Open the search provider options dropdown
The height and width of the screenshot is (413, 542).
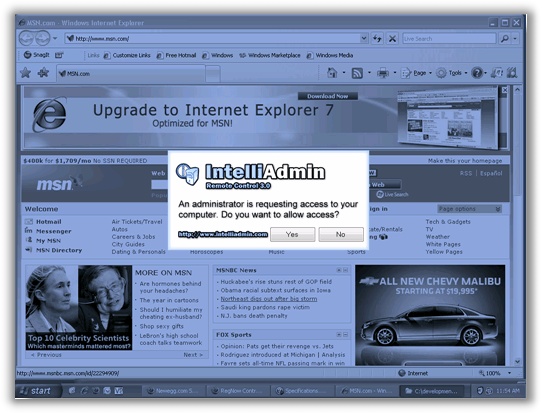click(x=515, y=38)
